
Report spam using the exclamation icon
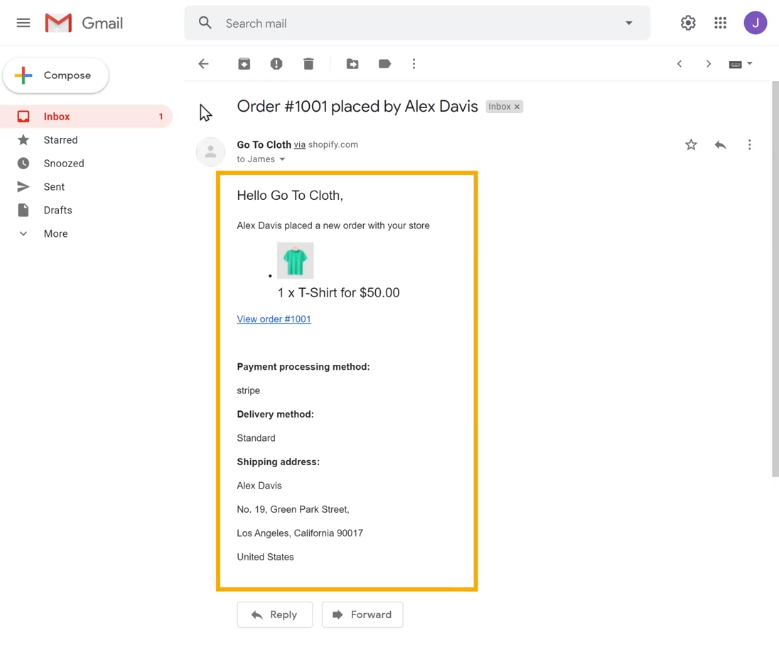(x=276, y=64)
